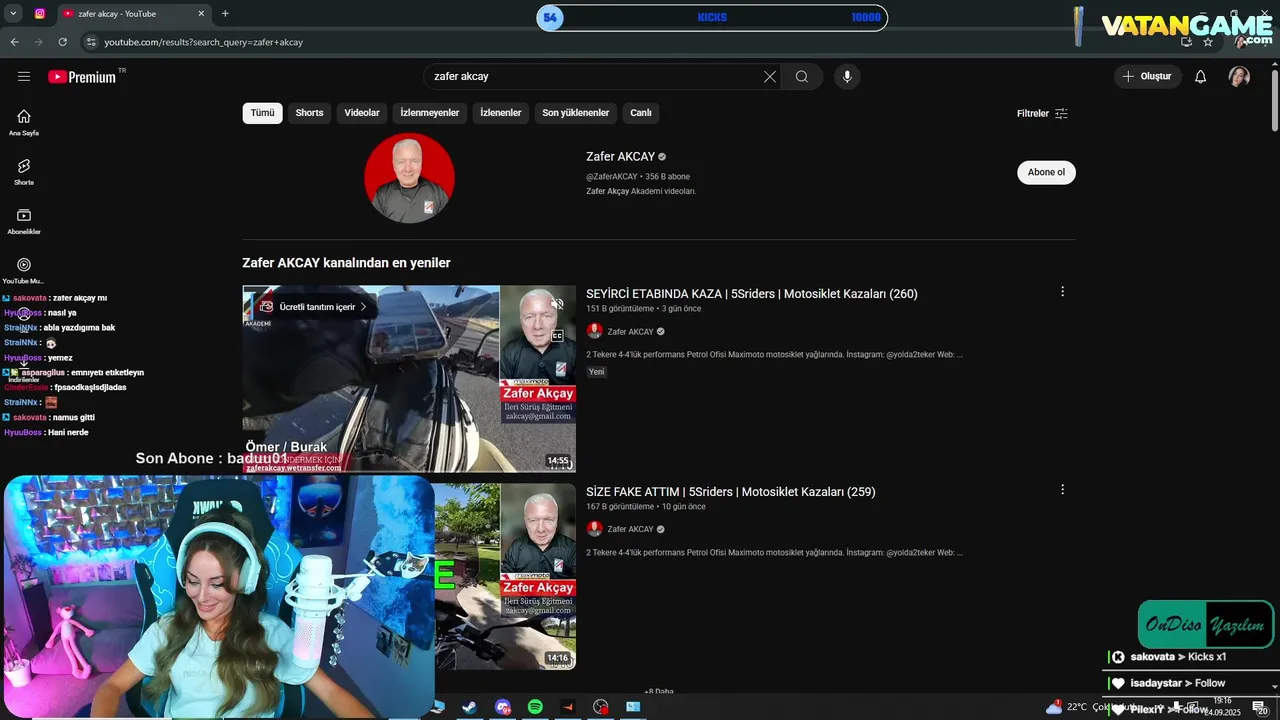The image size is (1280, 720).
Task: Open the tab search dropdown arrow
Action: point(13,14)
